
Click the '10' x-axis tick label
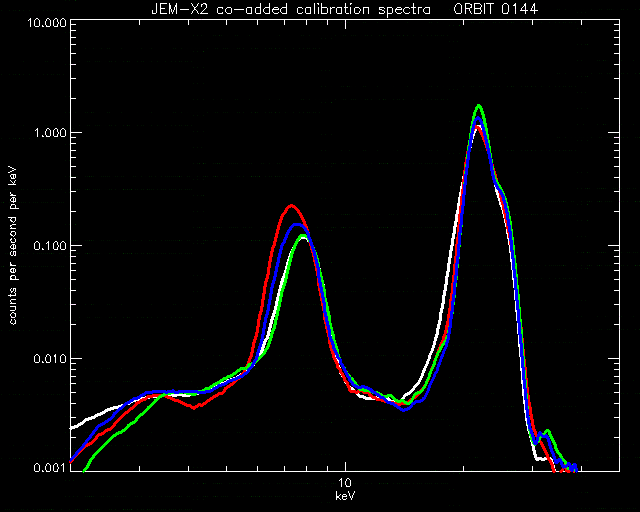[345, 483]
